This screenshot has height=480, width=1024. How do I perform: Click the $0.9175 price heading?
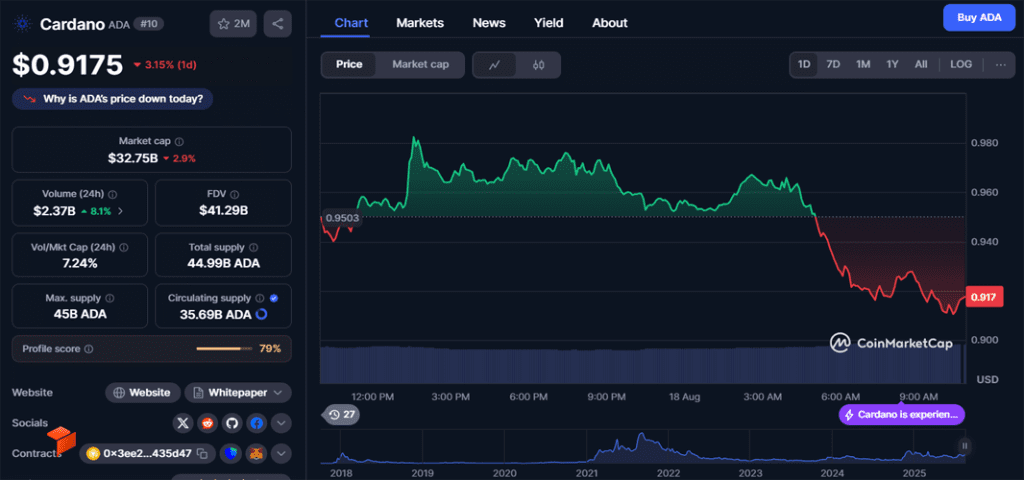pos(67,65)
